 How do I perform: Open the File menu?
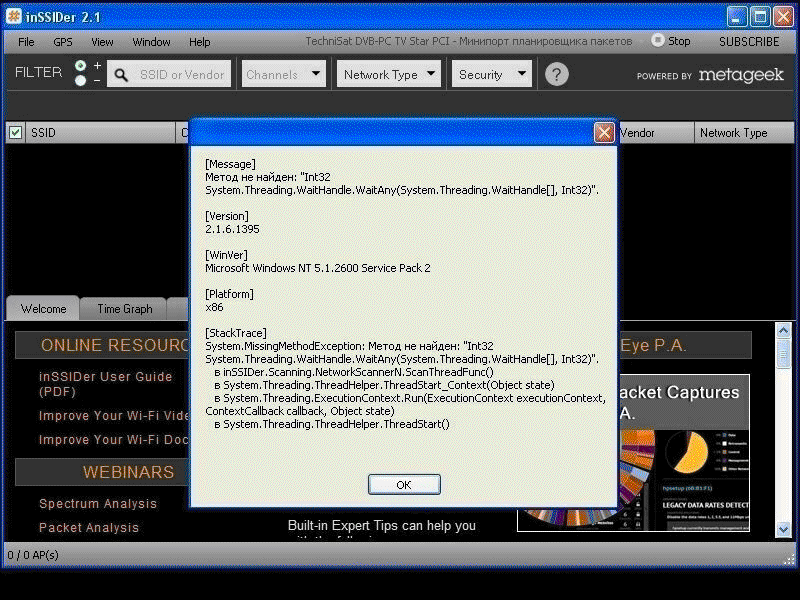pyautogui.click(x=26, y=42)
